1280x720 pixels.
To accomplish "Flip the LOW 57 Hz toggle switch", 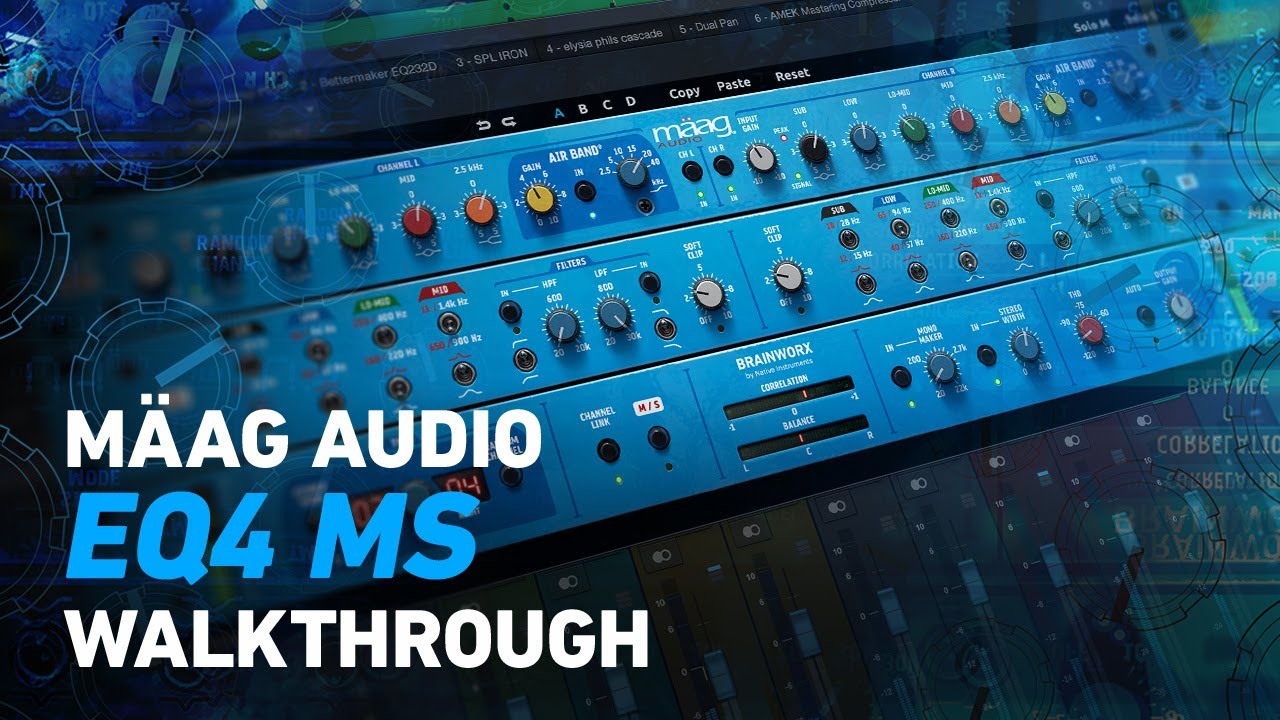I will tap(916, 271).
